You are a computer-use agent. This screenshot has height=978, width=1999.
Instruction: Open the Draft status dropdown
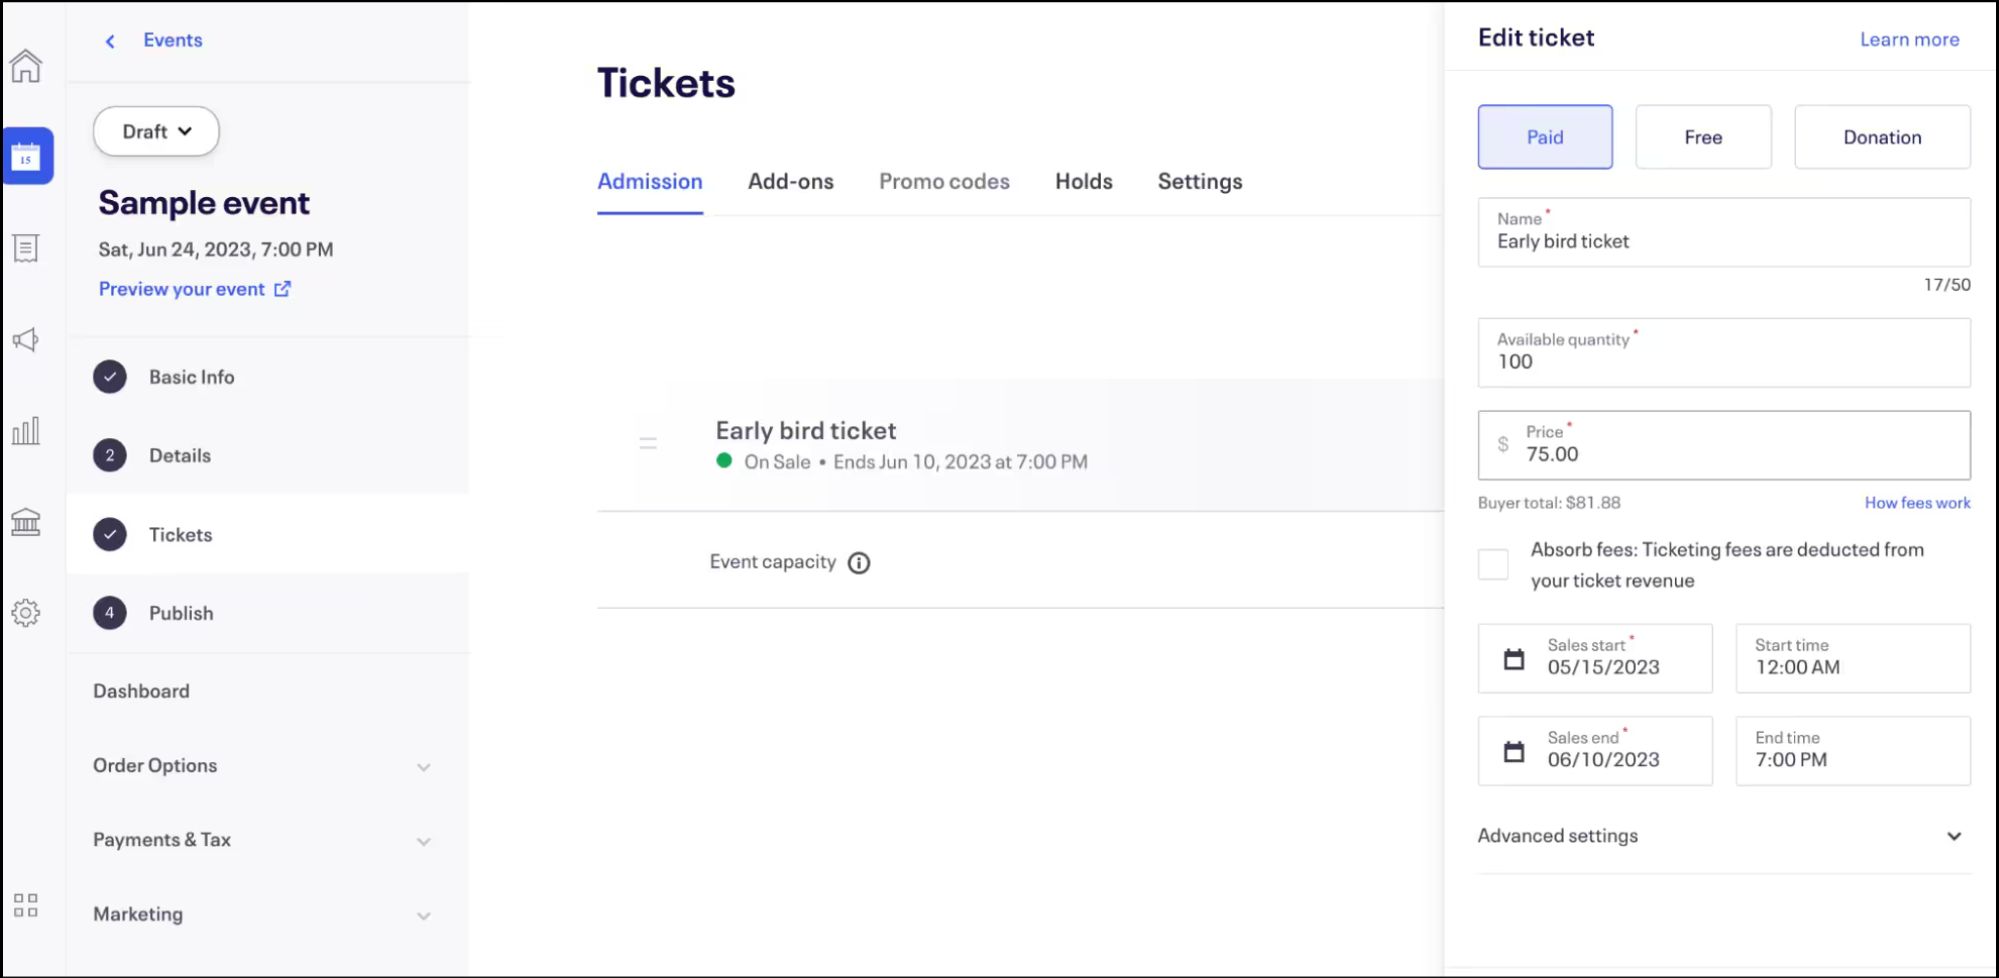[156, 131]
